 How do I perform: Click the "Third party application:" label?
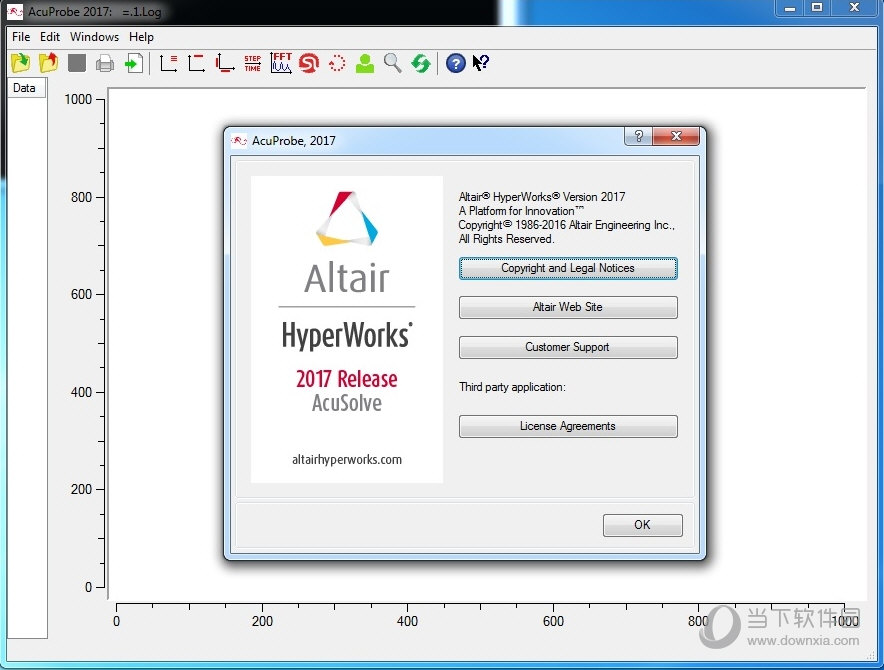512,387
